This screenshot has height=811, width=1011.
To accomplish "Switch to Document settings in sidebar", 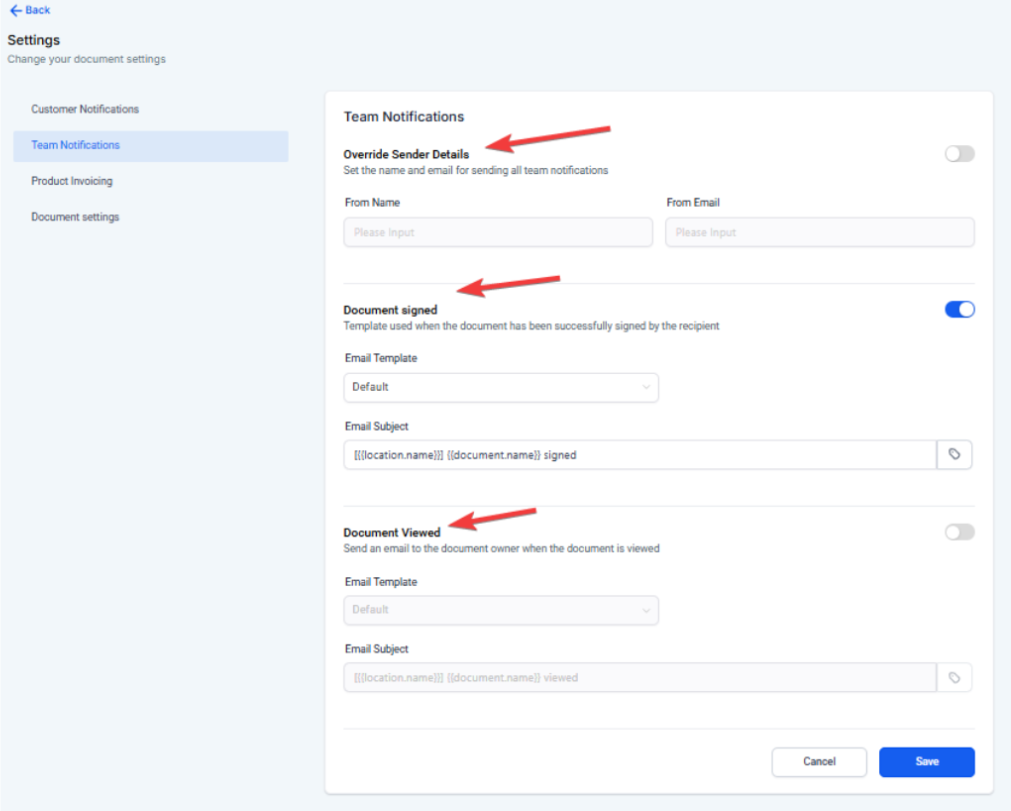I will (75, 217).
